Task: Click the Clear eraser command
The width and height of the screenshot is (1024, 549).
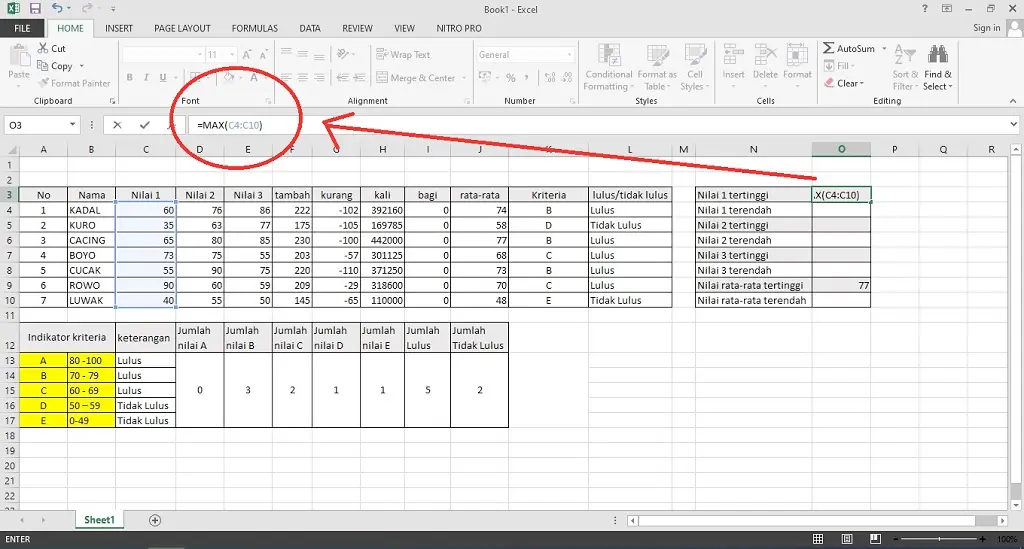Action: [x=844, y=83]
